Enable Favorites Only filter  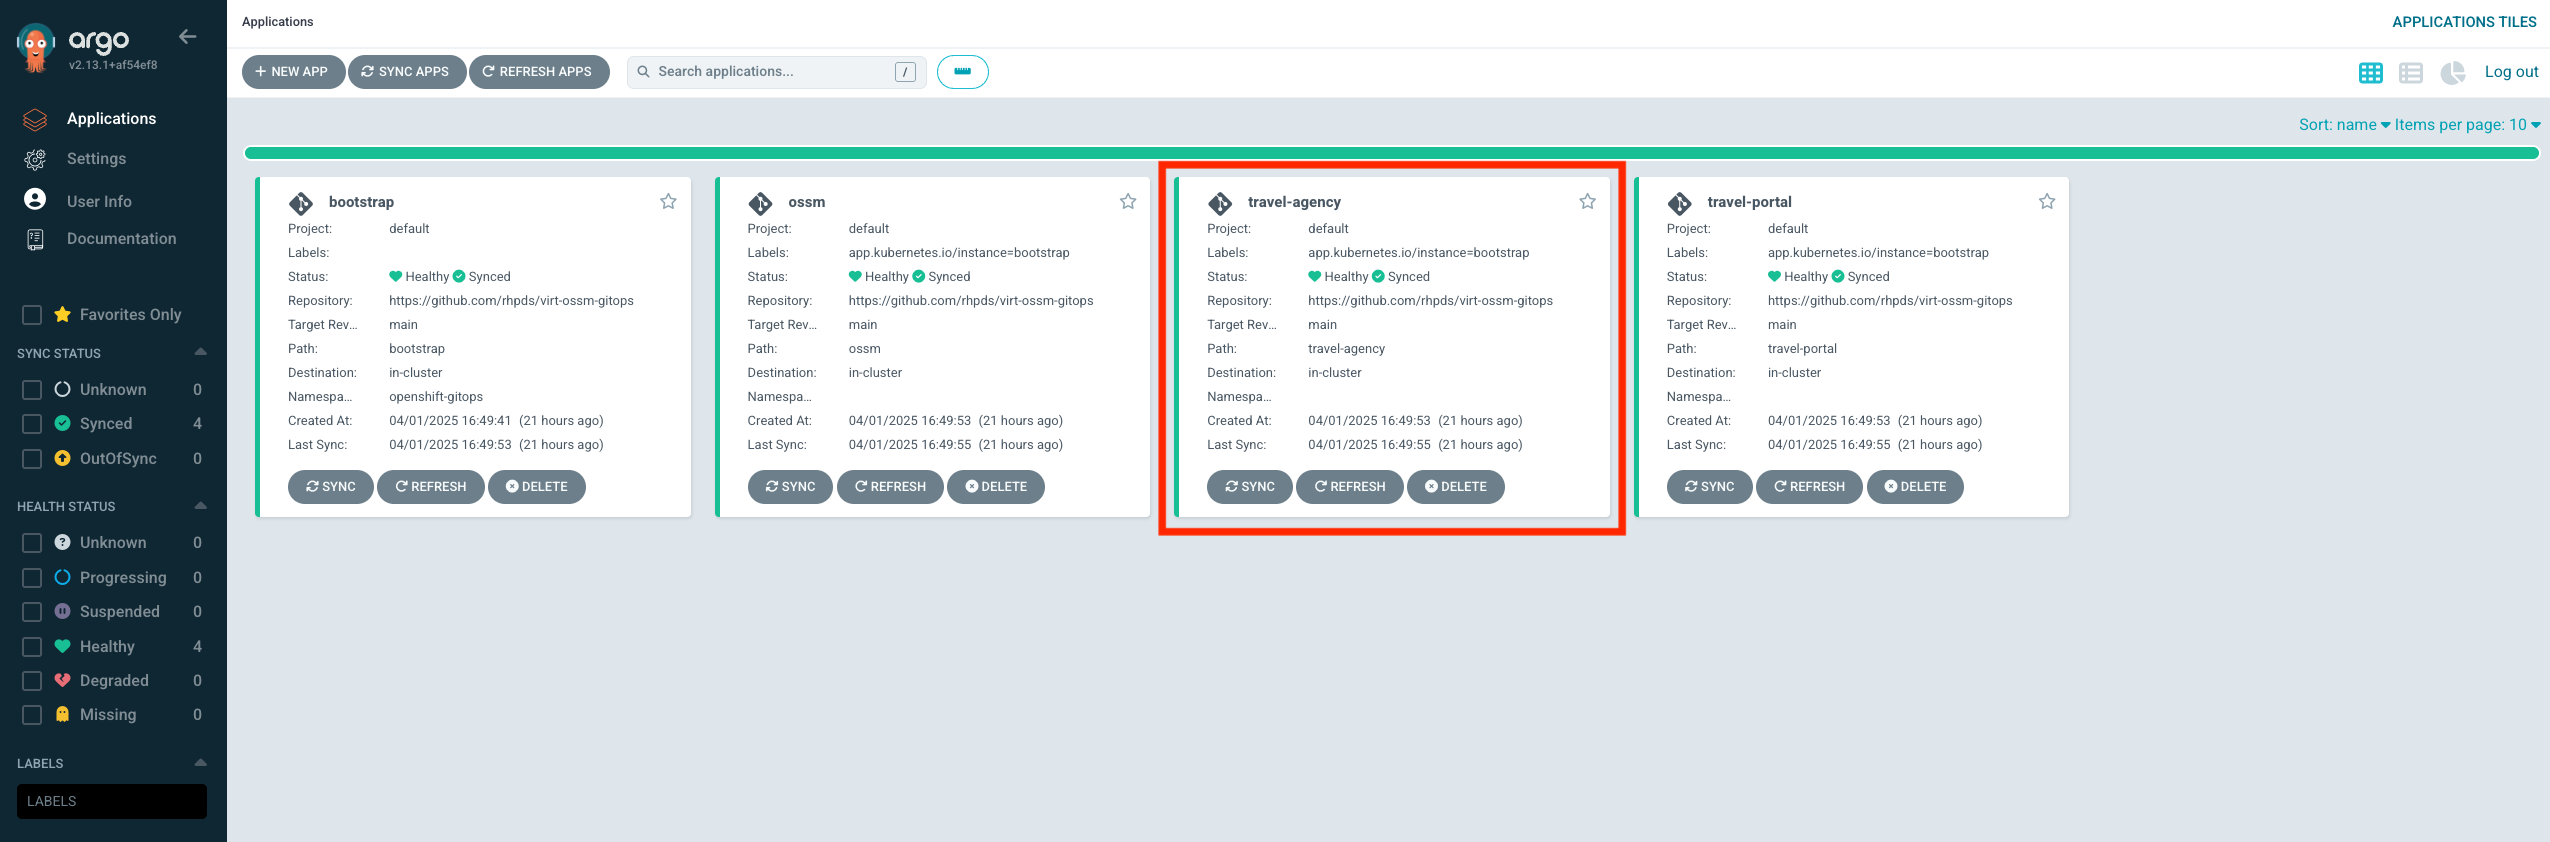click(32, 315)
